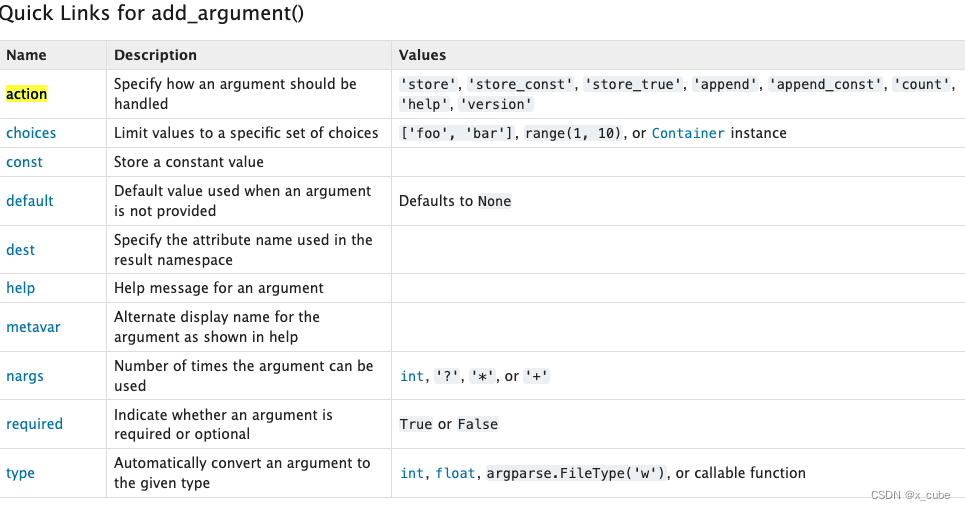Screen dimensions: 965x510
Task: Go to the default parameter link
Action: pos(30,201)
